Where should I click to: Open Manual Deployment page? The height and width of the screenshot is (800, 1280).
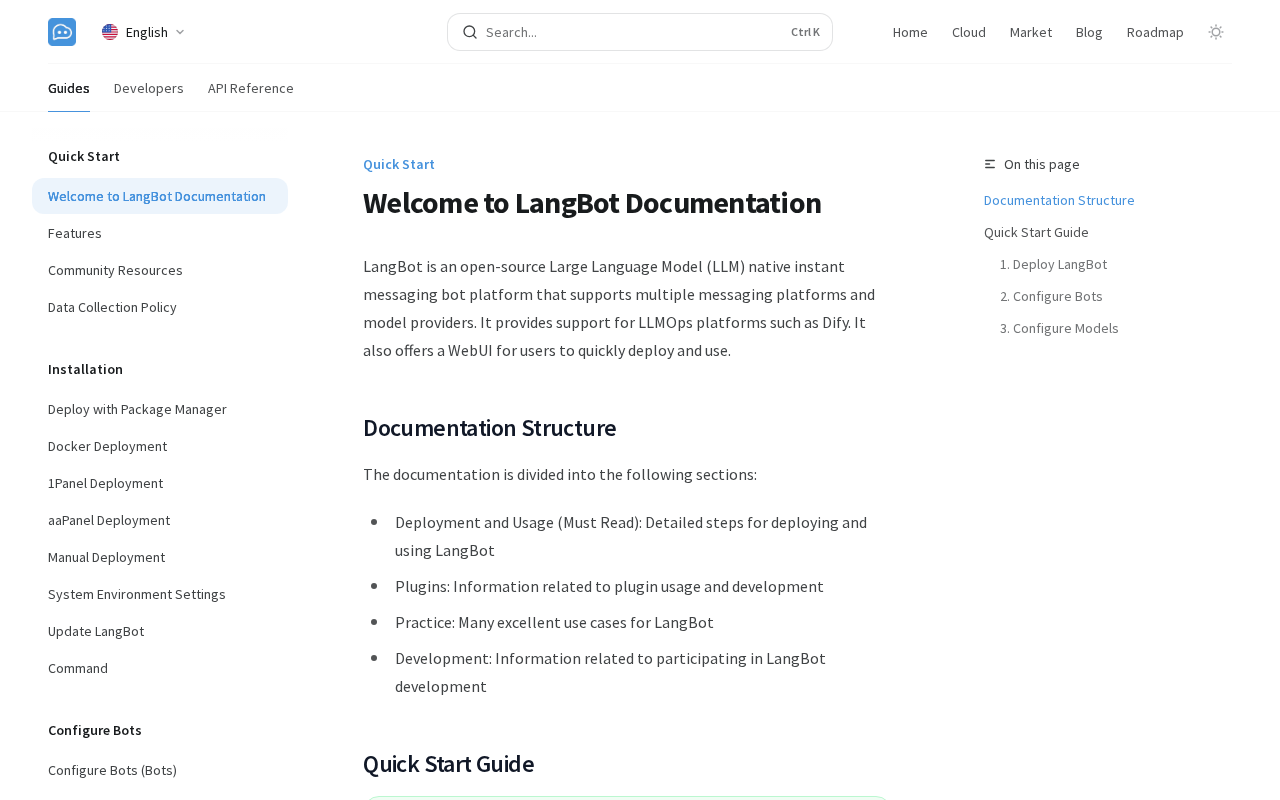(160, 557)
